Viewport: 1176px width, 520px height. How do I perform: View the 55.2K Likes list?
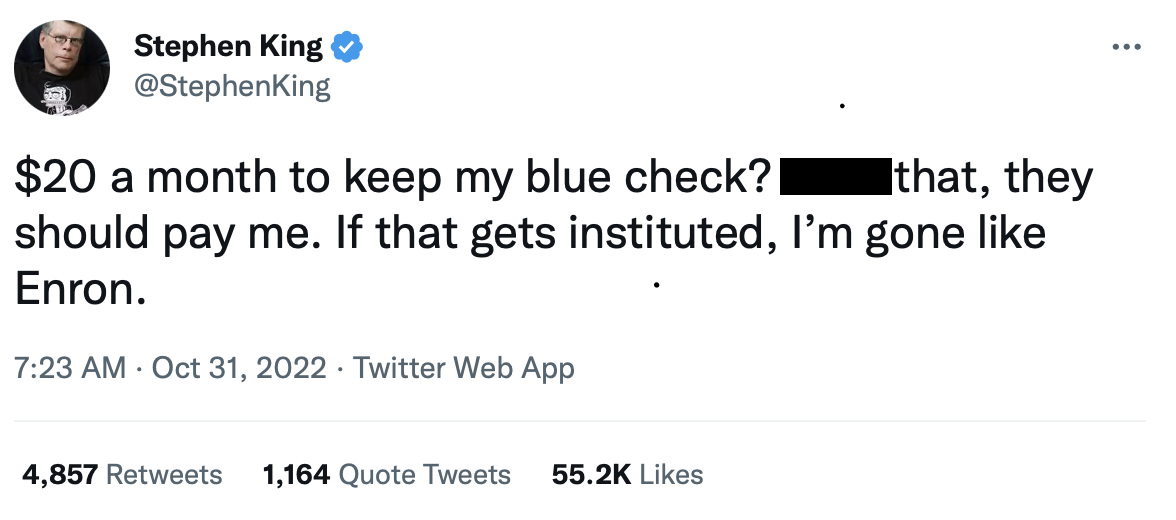pos(627,474)
